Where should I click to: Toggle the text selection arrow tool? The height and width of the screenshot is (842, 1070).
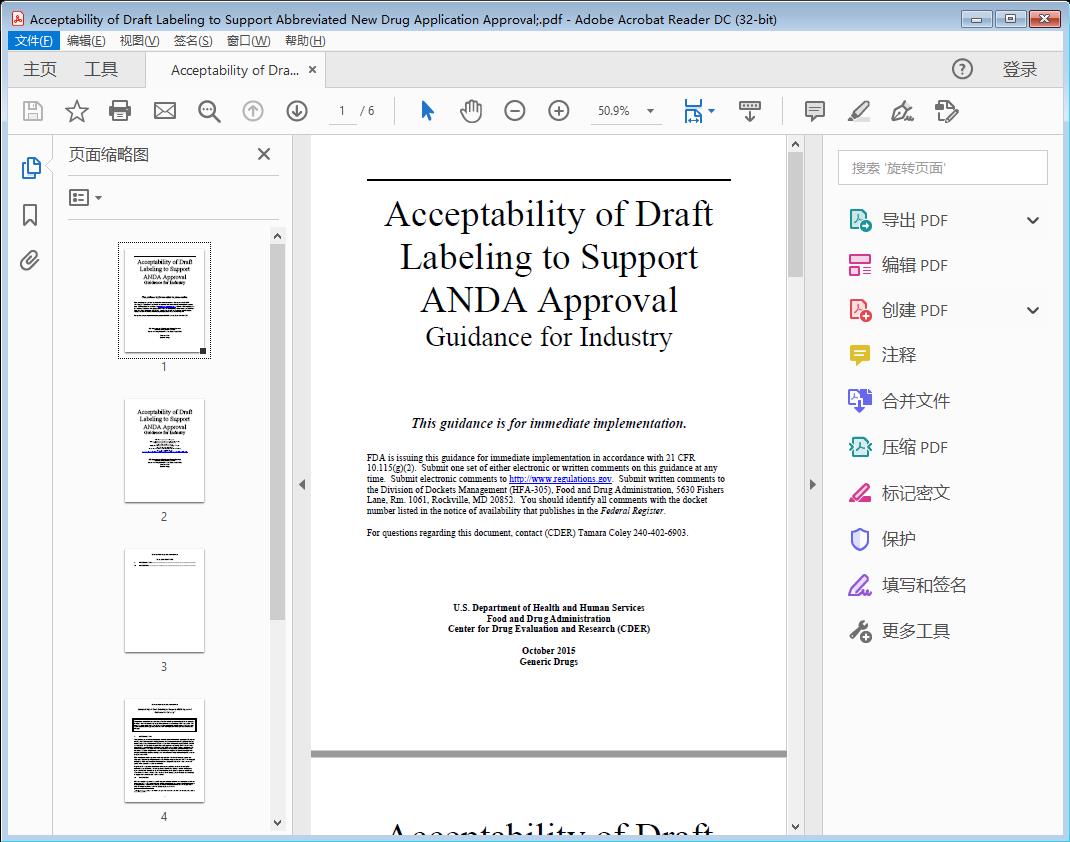pyautogui.click(x=425, y=111)
